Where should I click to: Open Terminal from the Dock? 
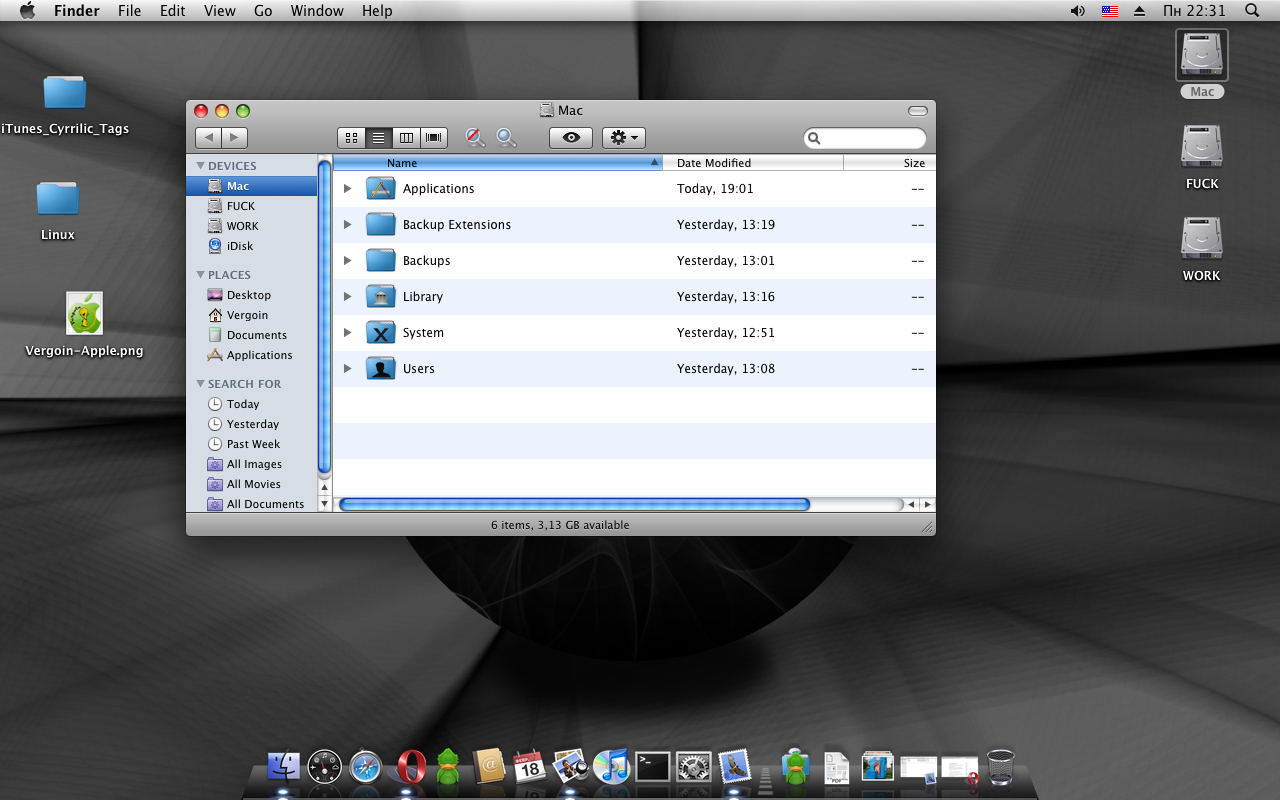[652, 767]
